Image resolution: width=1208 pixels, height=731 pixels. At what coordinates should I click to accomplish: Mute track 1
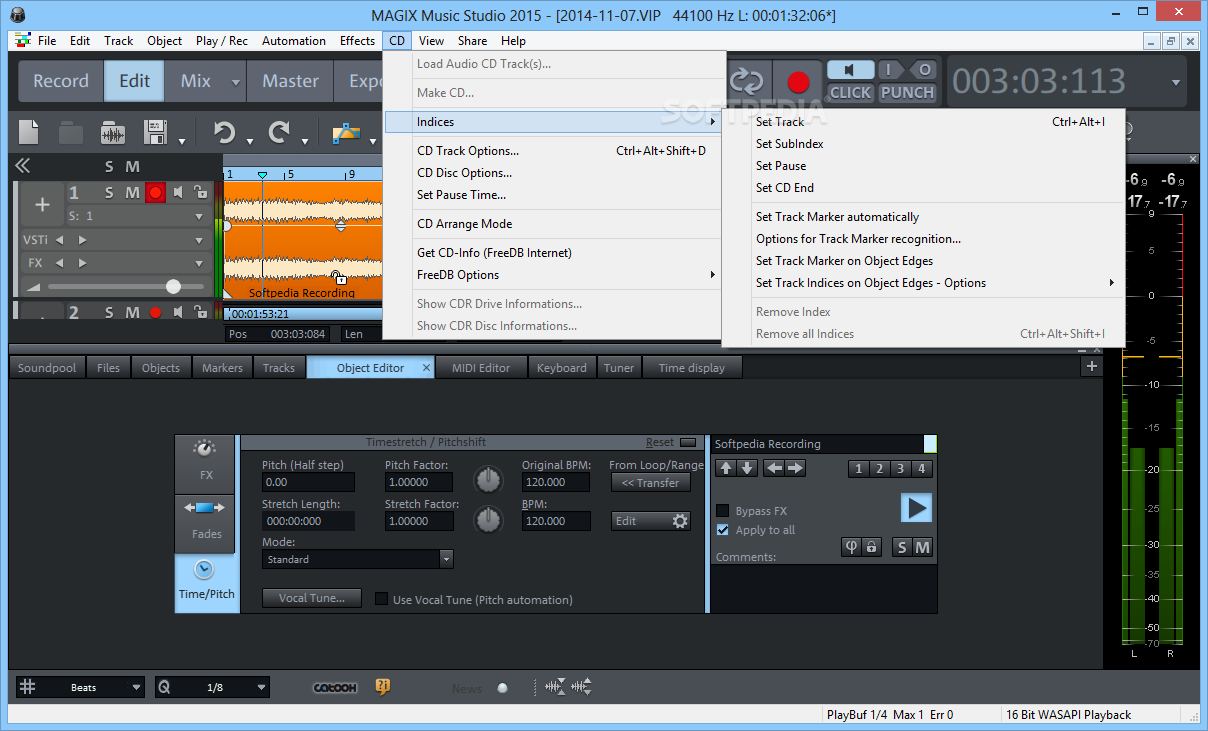tap(133, 193)
